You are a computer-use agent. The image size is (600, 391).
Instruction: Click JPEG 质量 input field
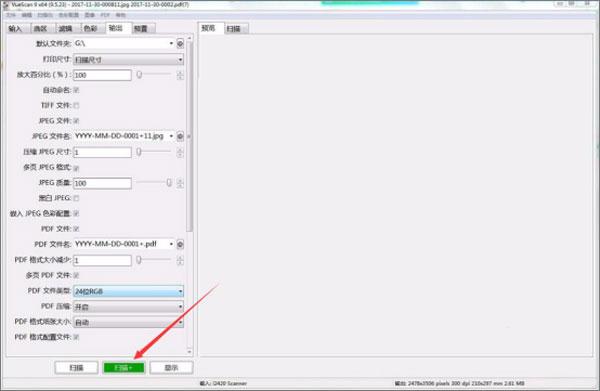point(102,183)
